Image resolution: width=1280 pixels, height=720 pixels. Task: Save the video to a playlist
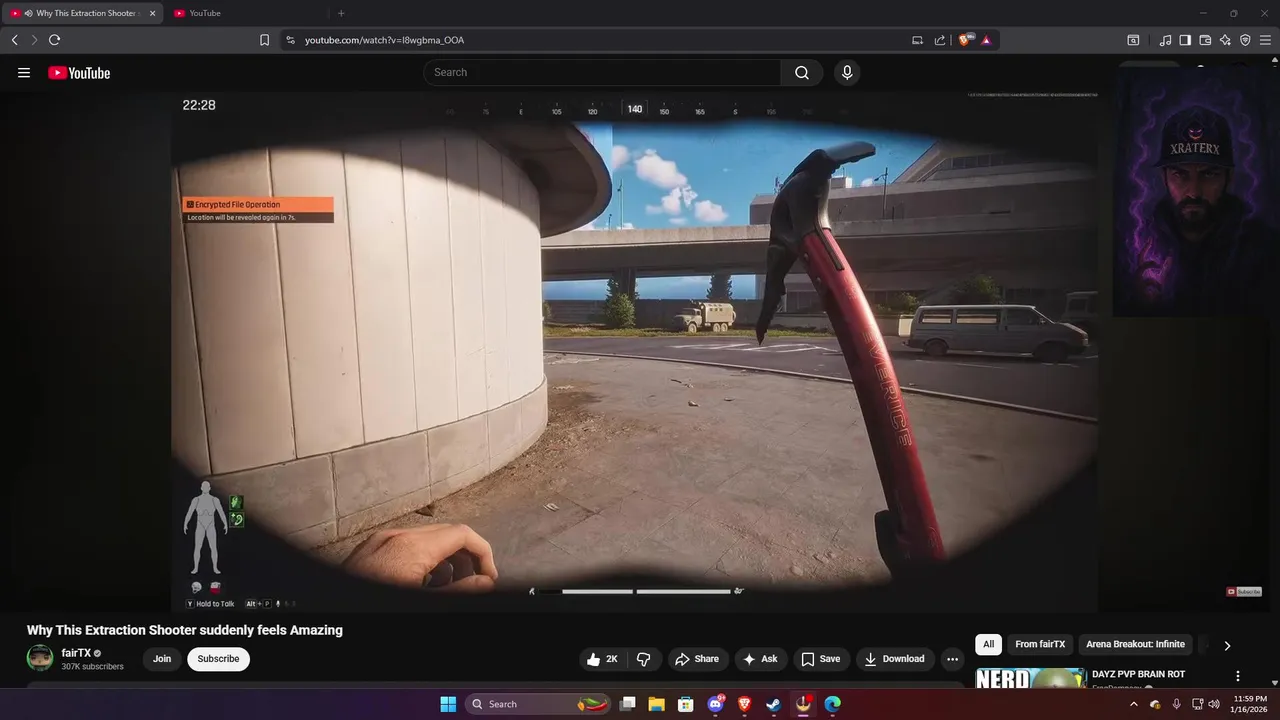[821, 659]
